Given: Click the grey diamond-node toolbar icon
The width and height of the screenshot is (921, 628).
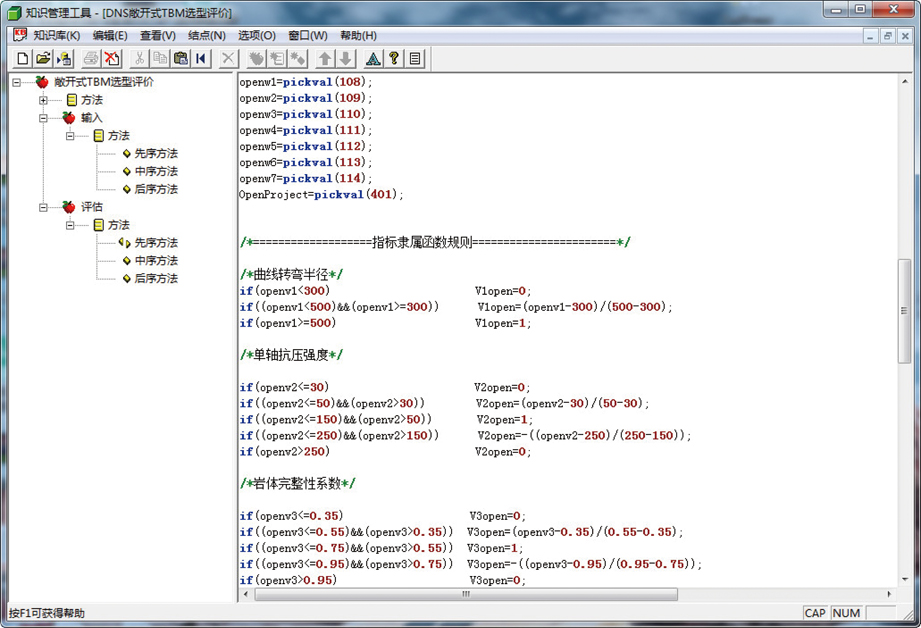Looking at the screenshot, I should pyautogui.click(x=297, y=58).
